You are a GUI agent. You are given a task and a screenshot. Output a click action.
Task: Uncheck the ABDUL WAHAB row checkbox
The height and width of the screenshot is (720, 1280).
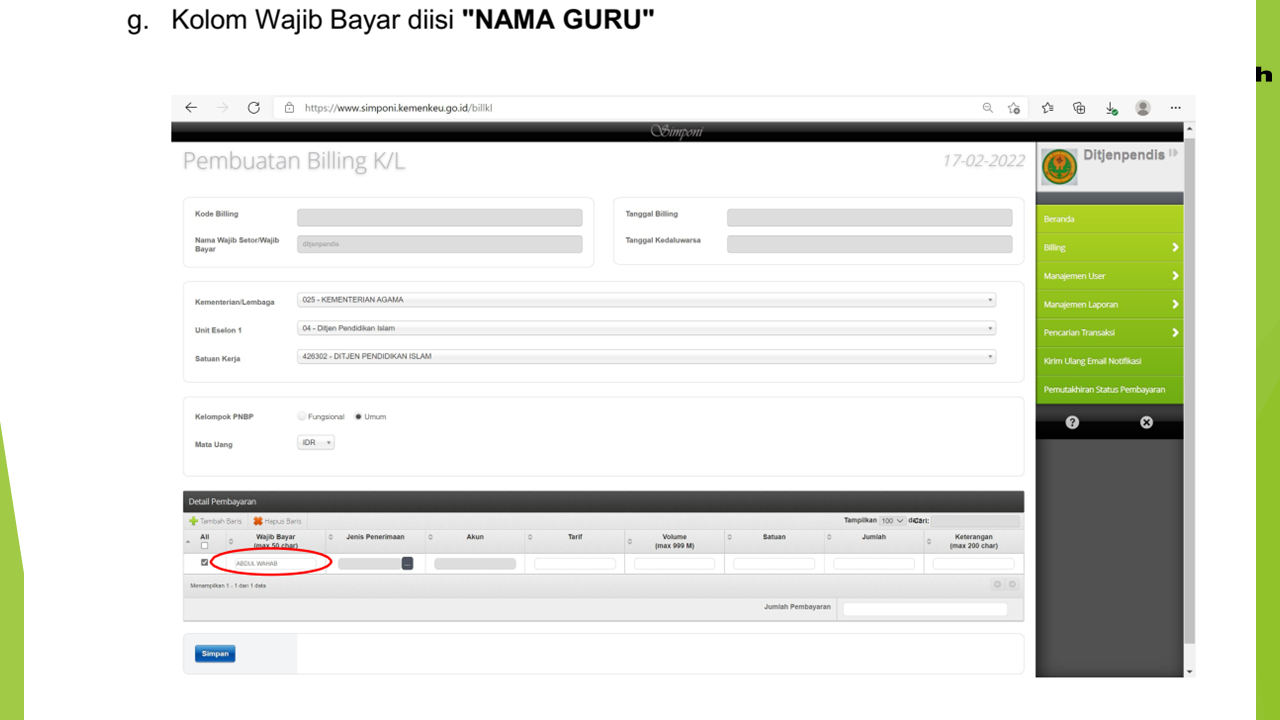coord(205,563)
